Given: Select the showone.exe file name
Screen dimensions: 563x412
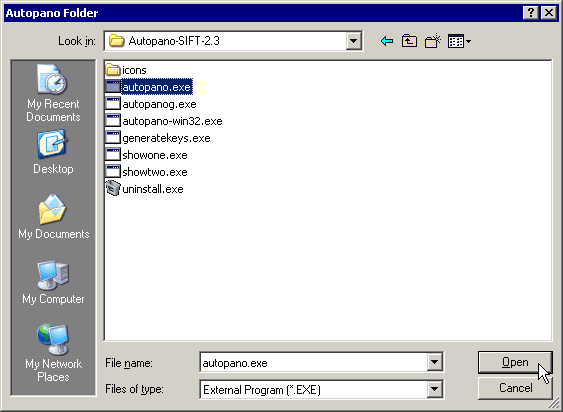Looking at the screenshot, I should tap(155, 155).
